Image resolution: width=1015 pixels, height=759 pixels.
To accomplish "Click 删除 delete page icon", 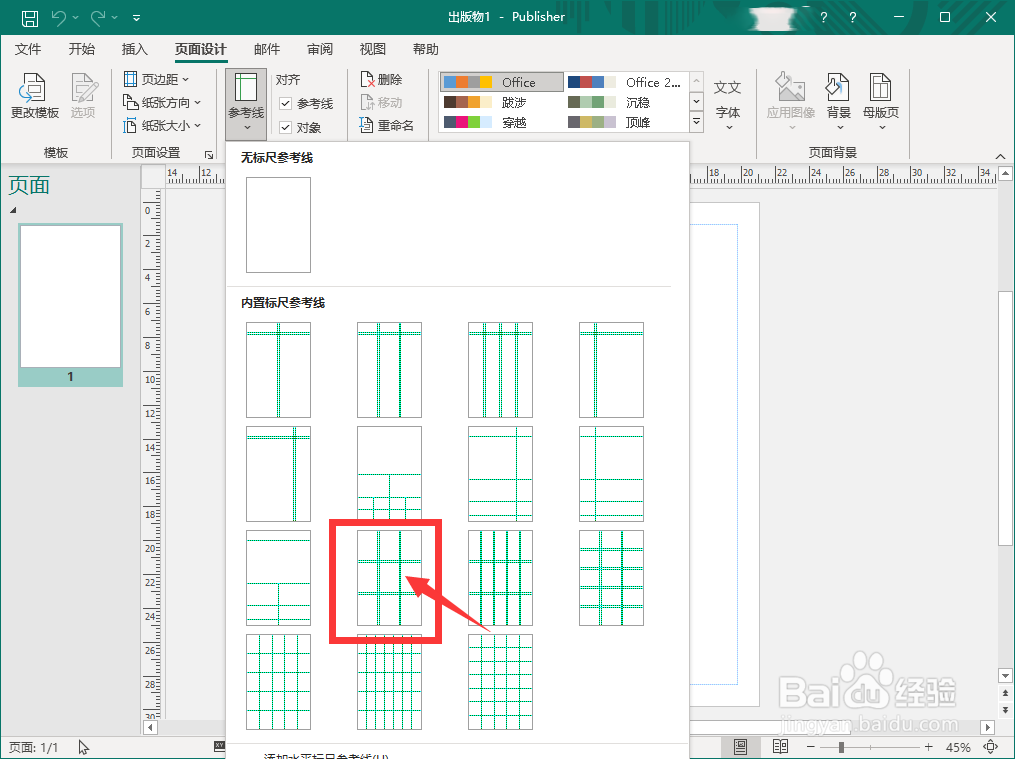I will tap(381, 80).
